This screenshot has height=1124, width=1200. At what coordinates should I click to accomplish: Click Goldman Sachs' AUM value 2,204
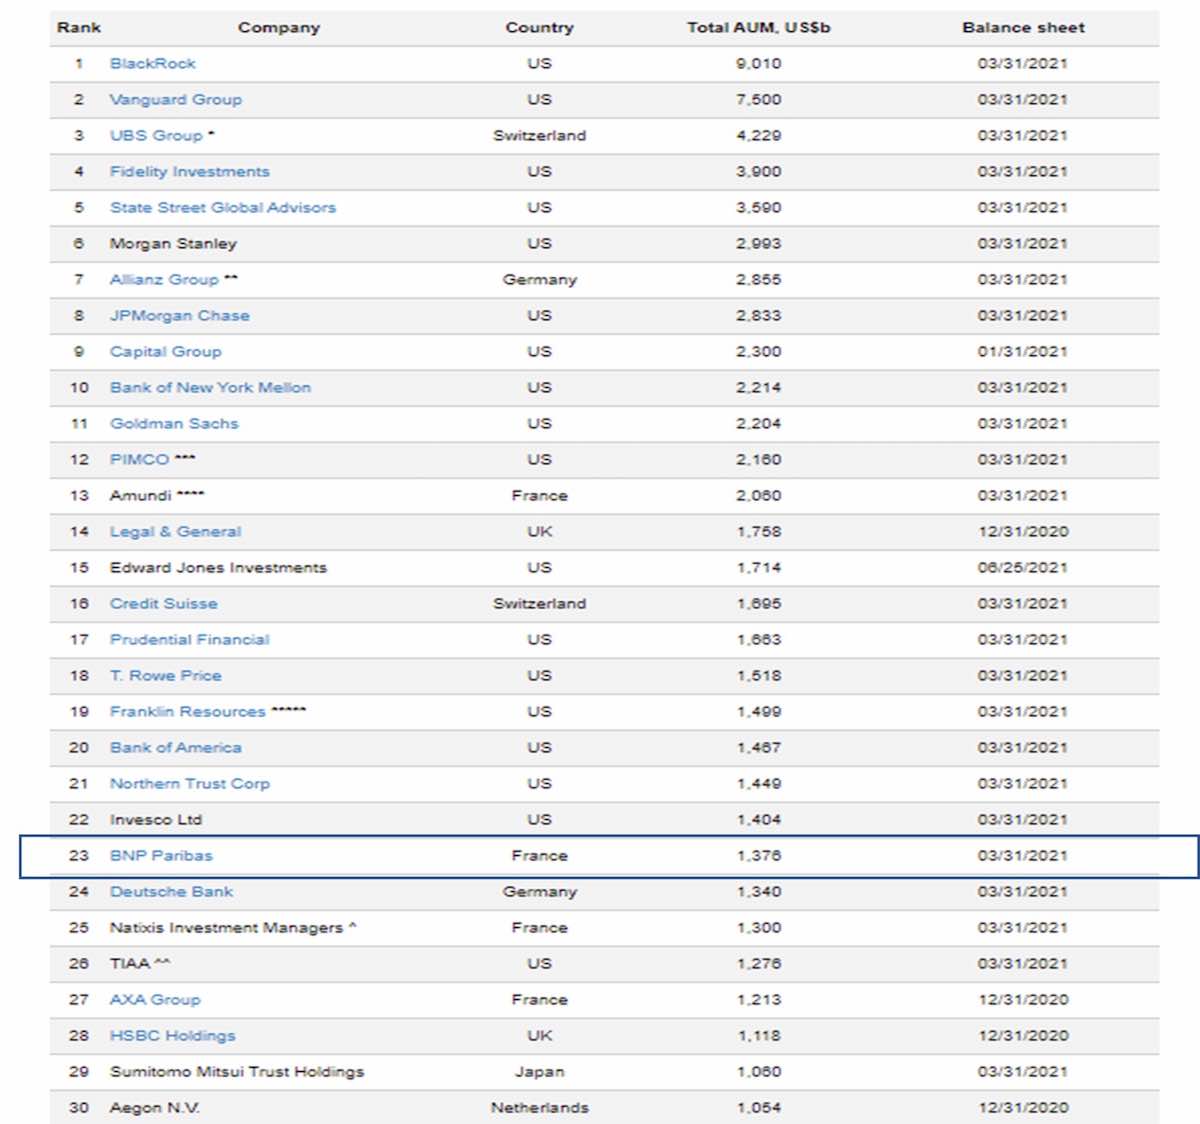point(759,423)
